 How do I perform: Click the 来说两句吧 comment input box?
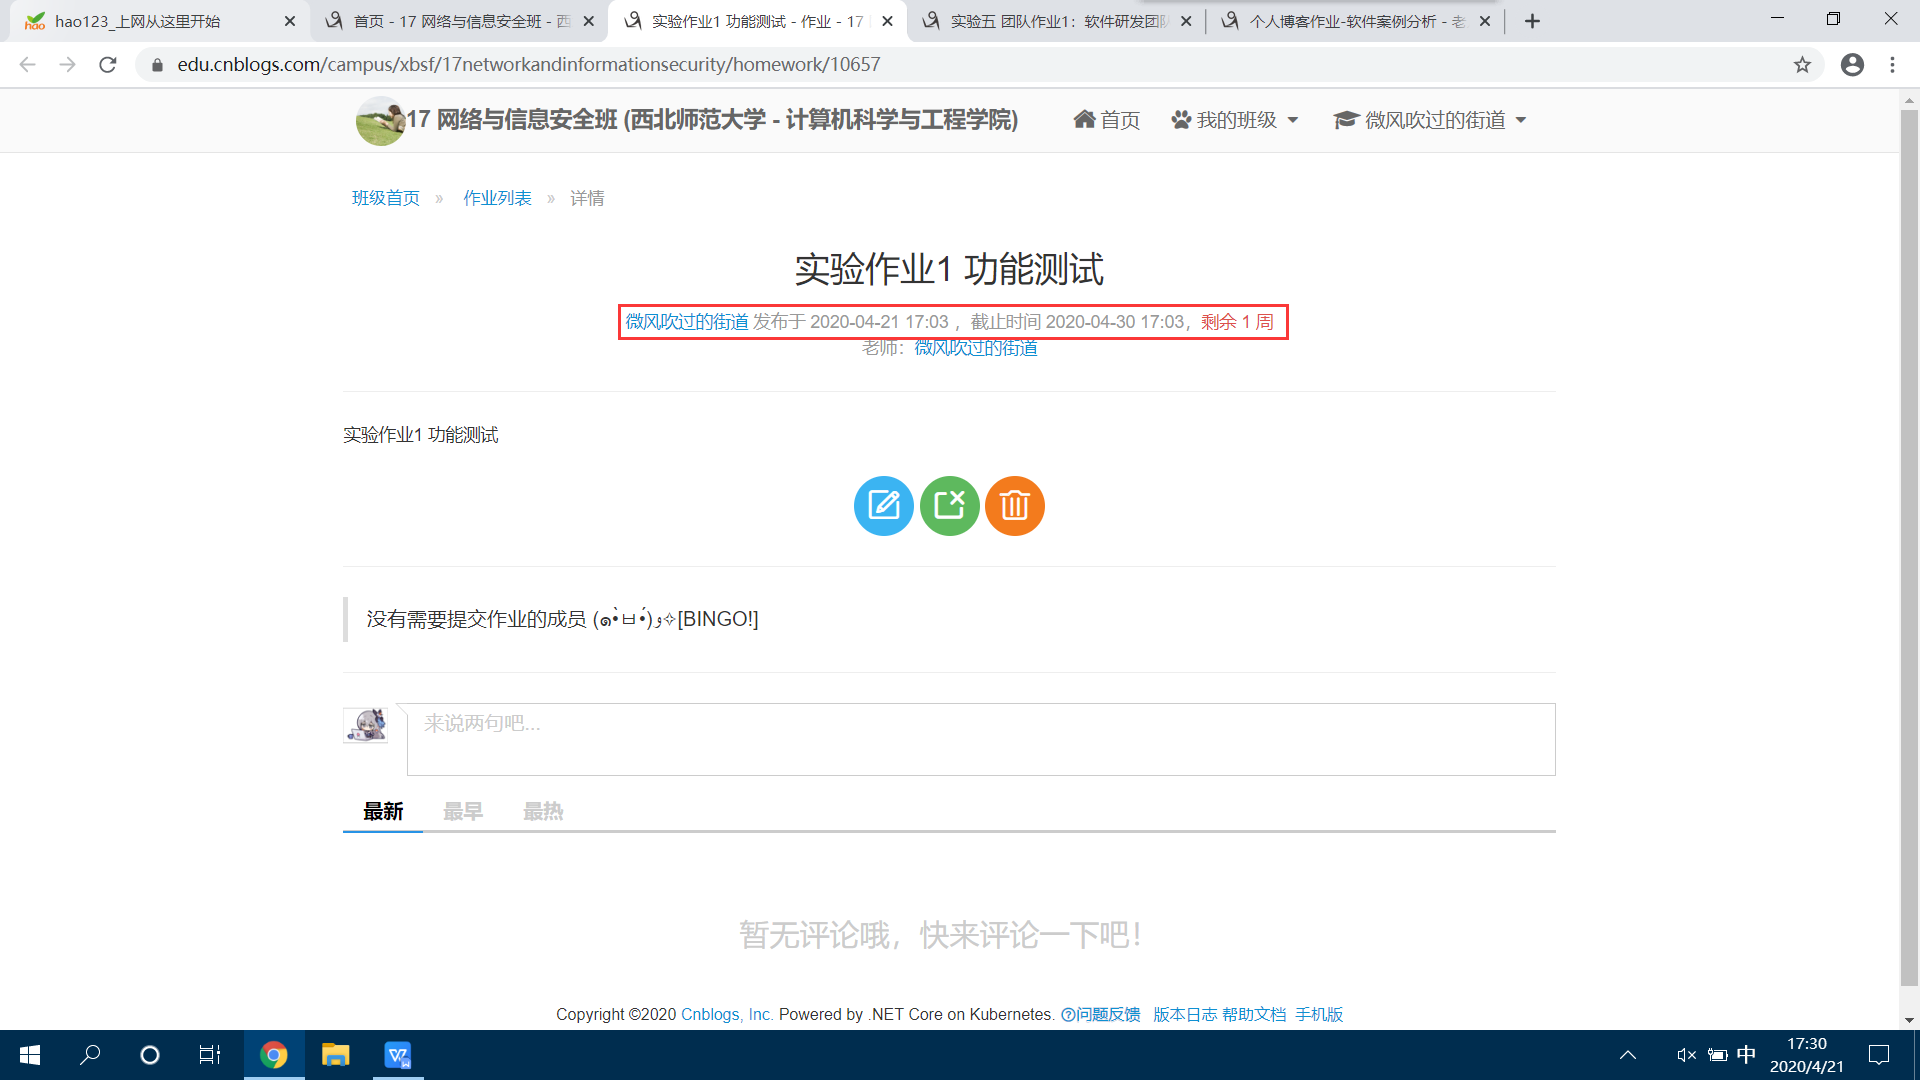pos(980,739)
